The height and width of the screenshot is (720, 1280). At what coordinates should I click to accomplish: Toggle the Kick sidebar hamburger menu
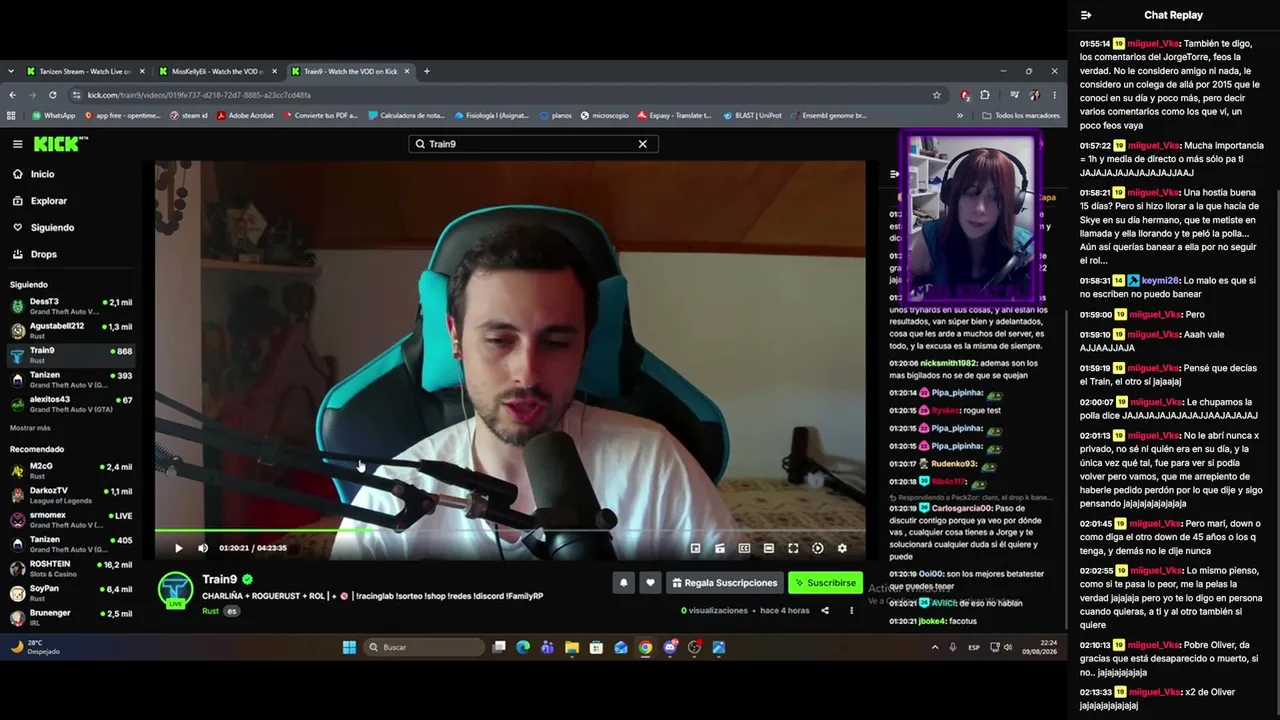[17, 144]
